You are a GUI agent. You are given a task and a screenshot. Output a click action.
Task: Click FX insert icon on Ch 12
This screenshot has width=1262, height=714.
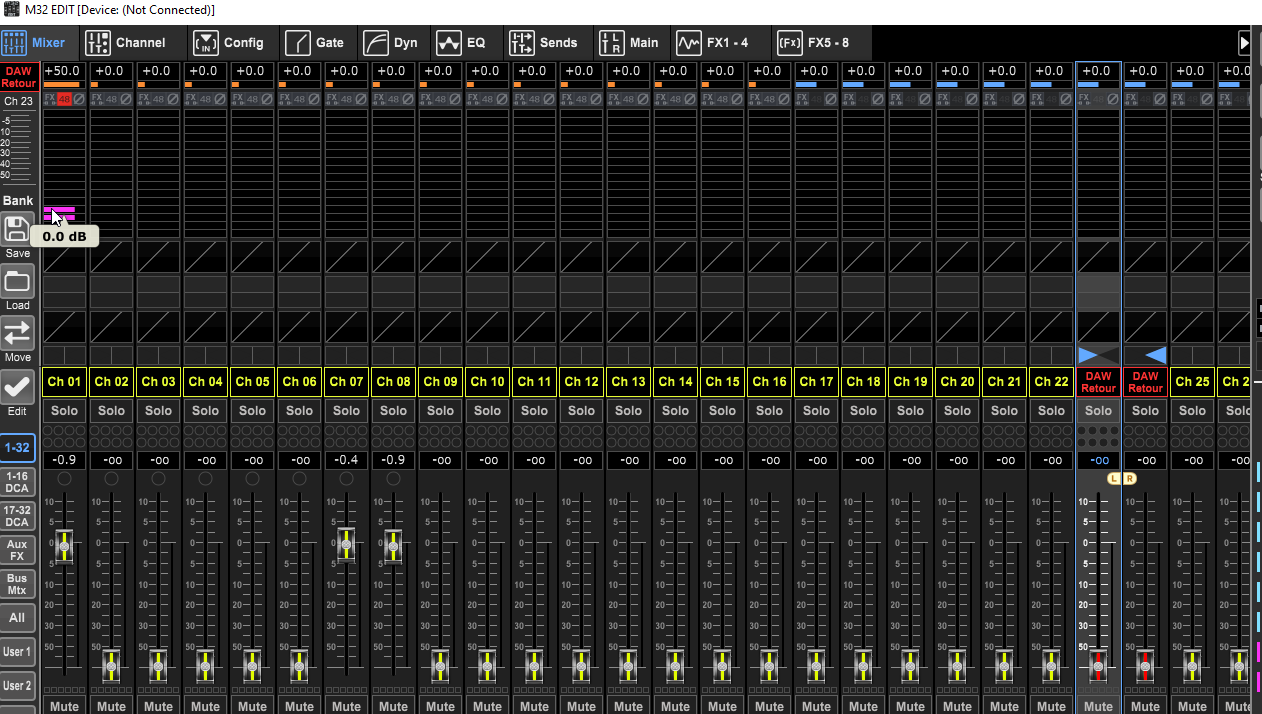tap(566, 99)
